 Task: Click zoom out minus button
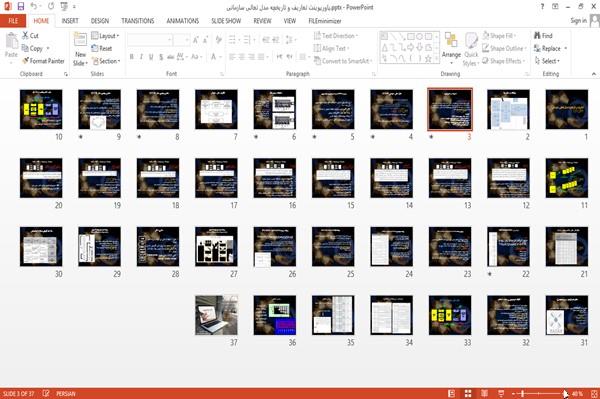click(x=514, y=393)
